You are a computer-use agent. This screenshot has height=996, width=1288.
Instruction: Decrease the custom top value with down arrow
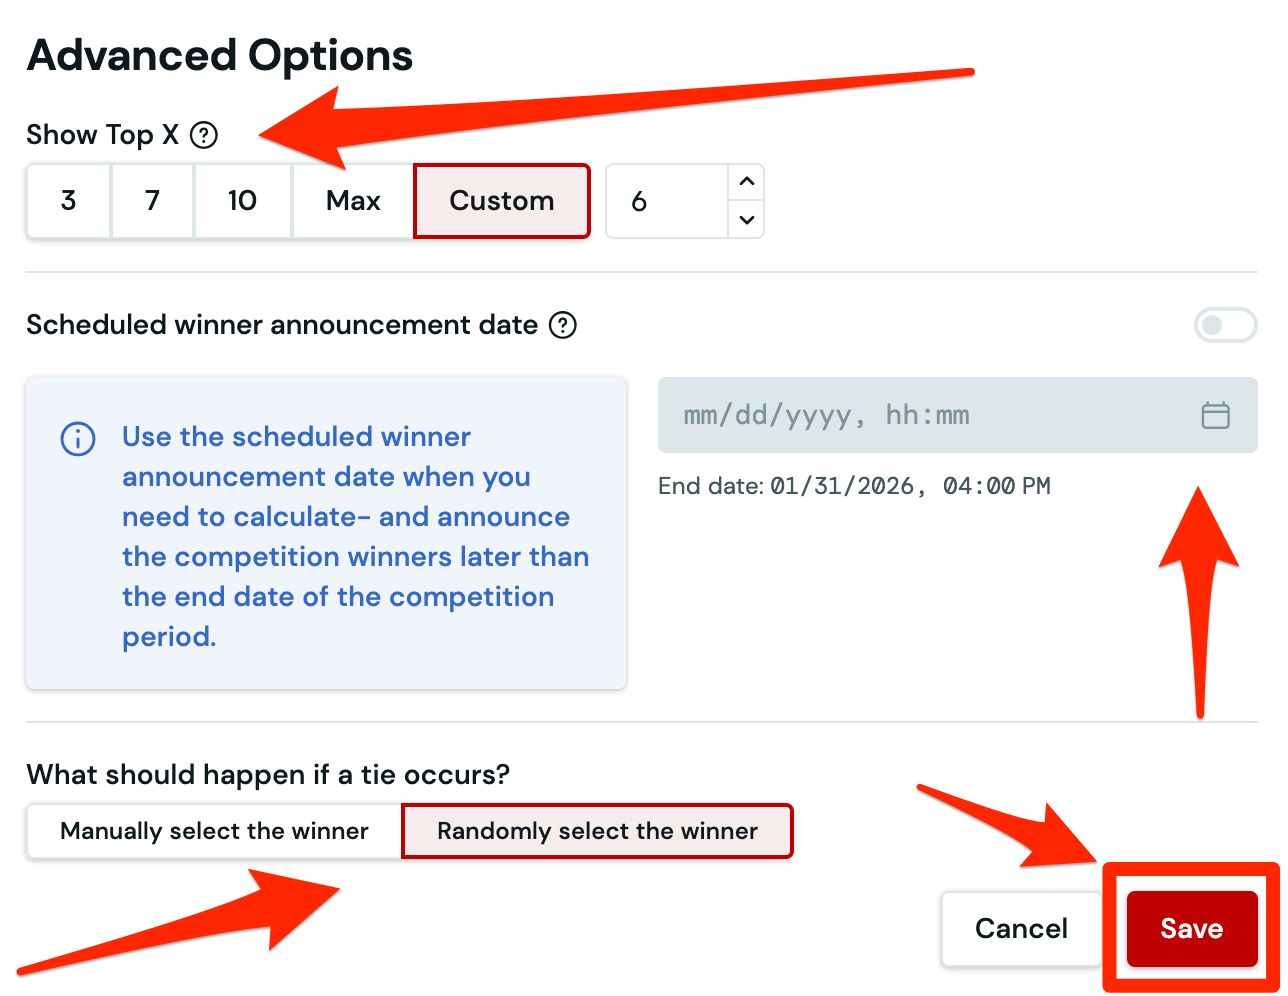[746, 219]
